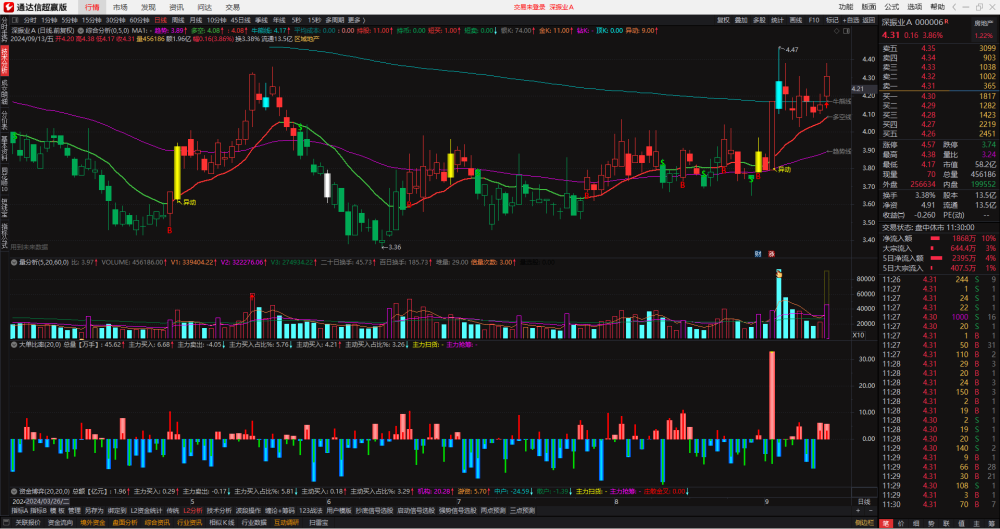The image size is (1000, 529).
Task: Click the 房地产 sector button
Action: click(984, 24)
